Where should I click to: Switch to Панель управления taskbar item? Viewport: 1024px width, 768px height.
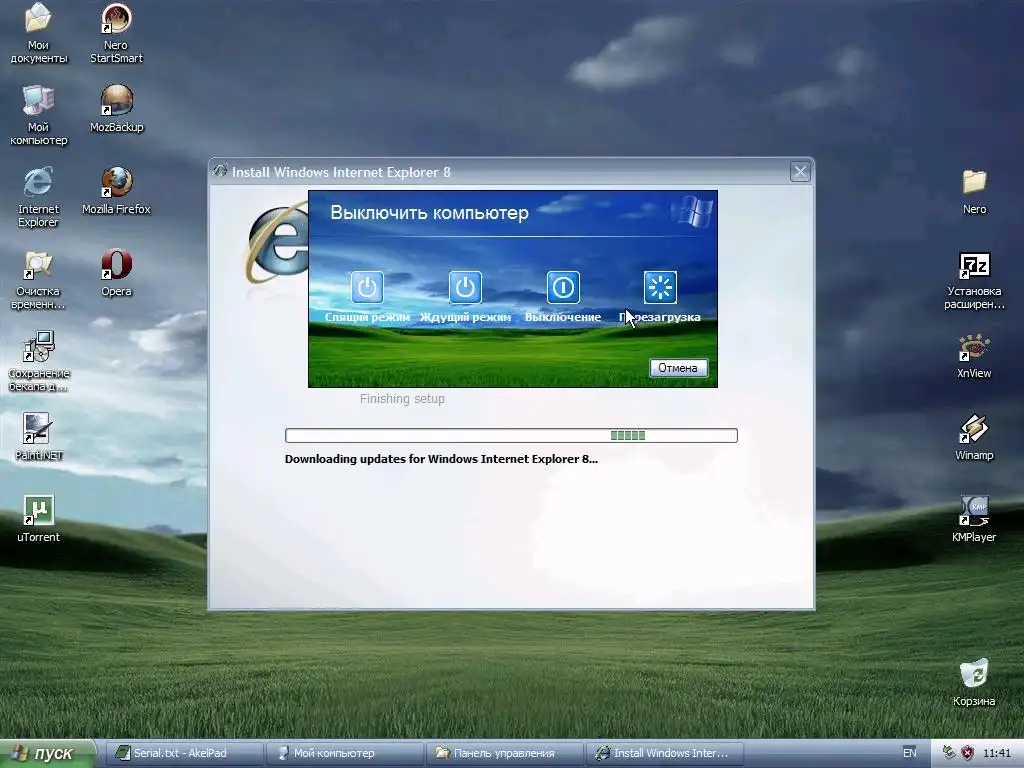pyautogui.click(x=504, y=753)
